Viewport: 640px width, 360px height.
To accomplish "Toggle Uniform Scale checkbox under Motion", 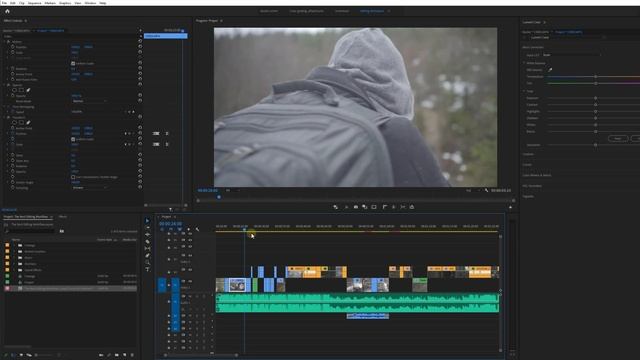I will pyautogui.click(x=73, y=63).
